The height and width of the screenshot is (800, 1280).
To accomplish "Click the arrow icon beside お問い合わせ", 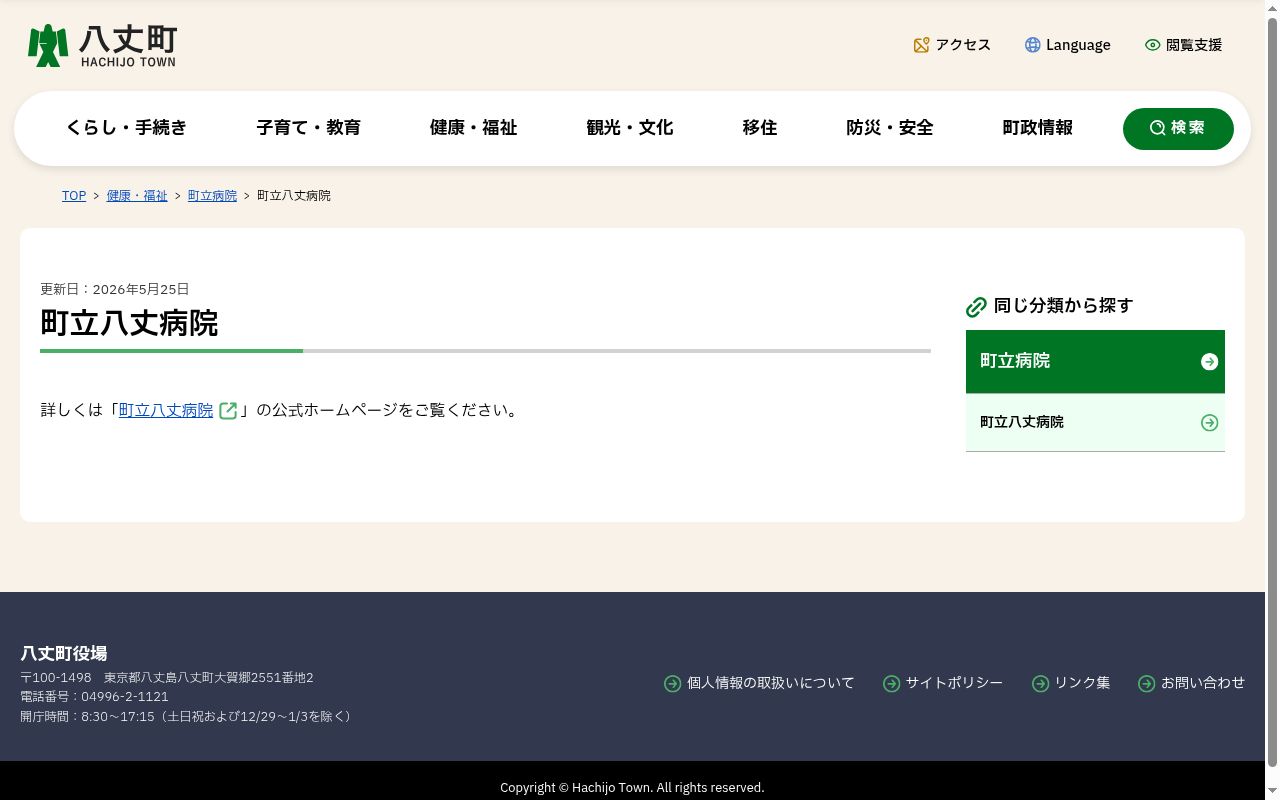I will pyautogui.click(x=1146, y=684).
